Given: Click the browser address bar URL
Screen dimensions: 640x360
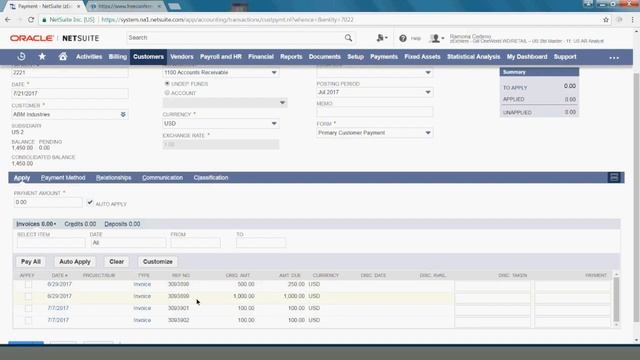Looking at the screenshot, I should (227, 20).
